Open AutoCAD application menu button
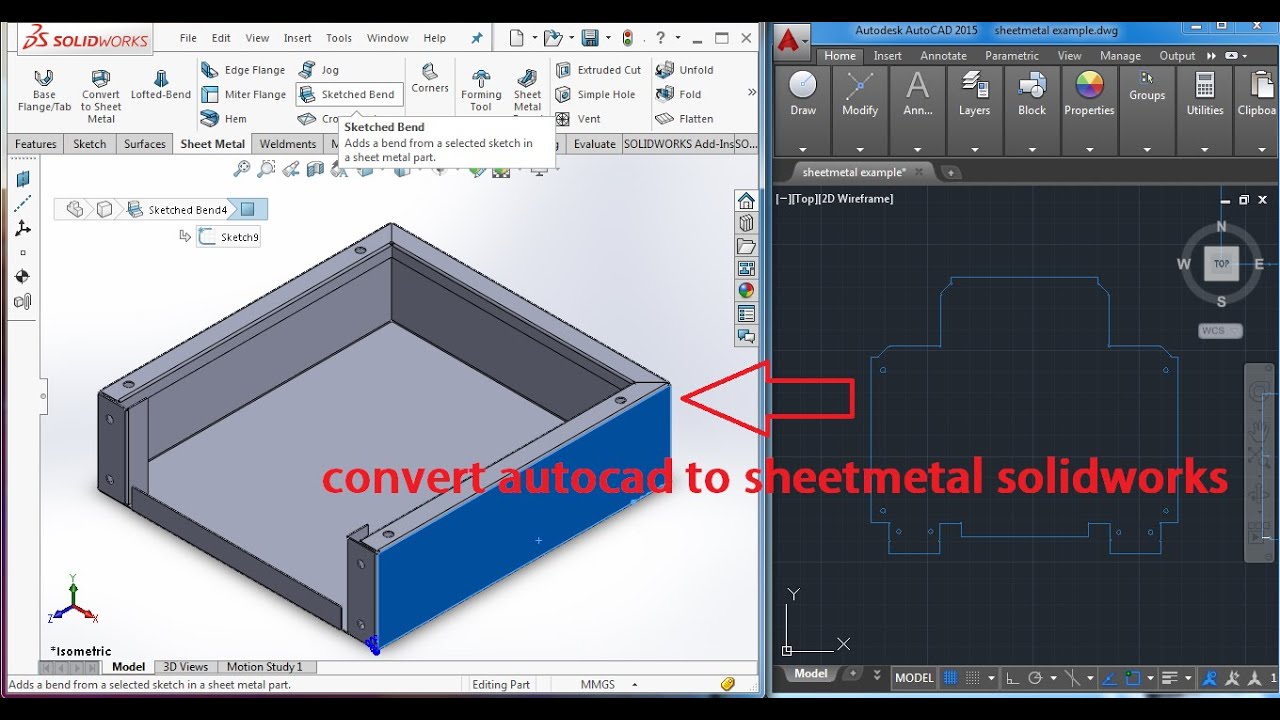Screen dimensions: 1280x720 coord(791,44)
